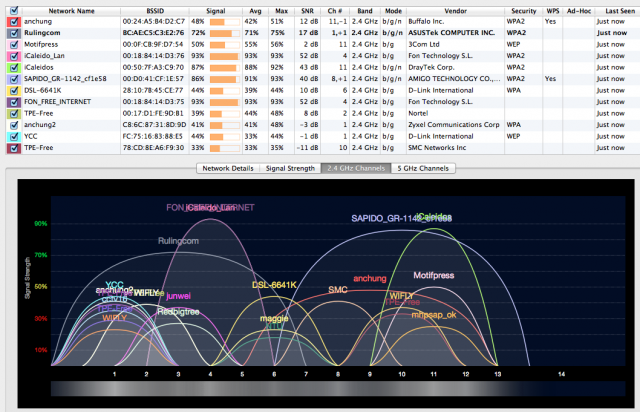The width and height of the screenshot is (640, 412).
Task: Click the Rulingcom signal strength bar
Action: pos(225,33)
